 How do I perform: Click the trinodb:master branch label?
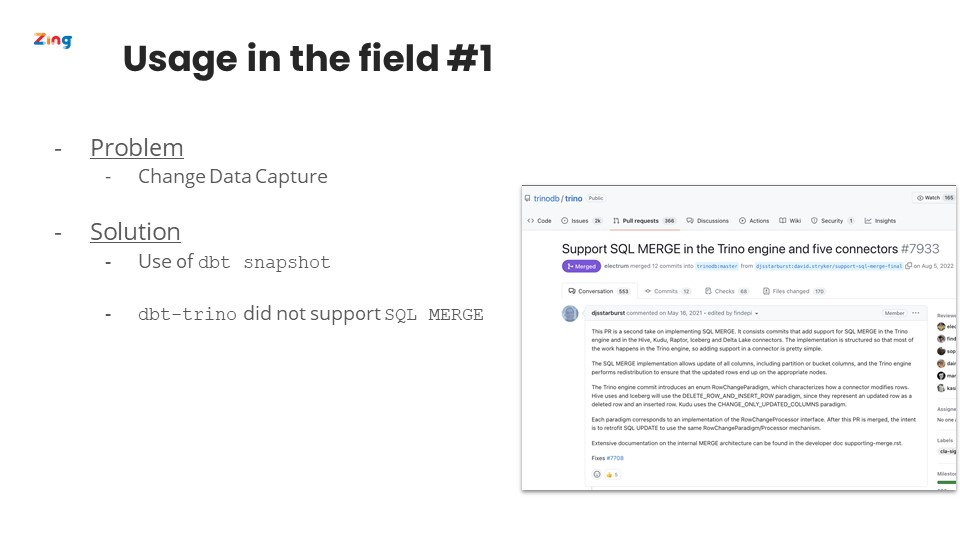tap(717, 266)
